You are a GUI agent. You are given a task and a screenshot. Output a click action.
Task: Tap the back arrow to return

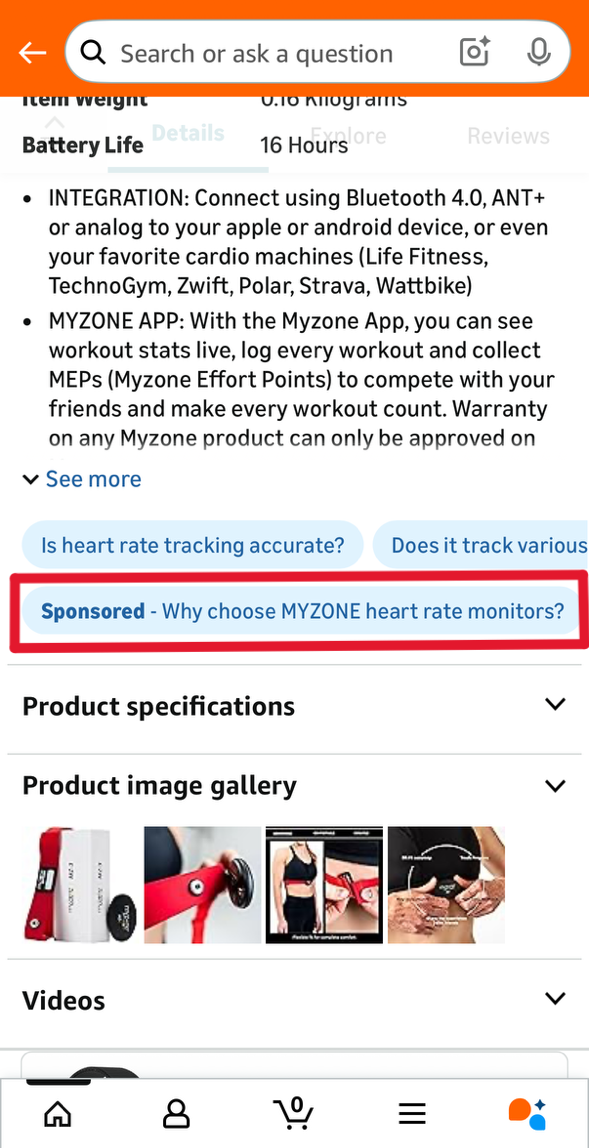coord(31,52)
